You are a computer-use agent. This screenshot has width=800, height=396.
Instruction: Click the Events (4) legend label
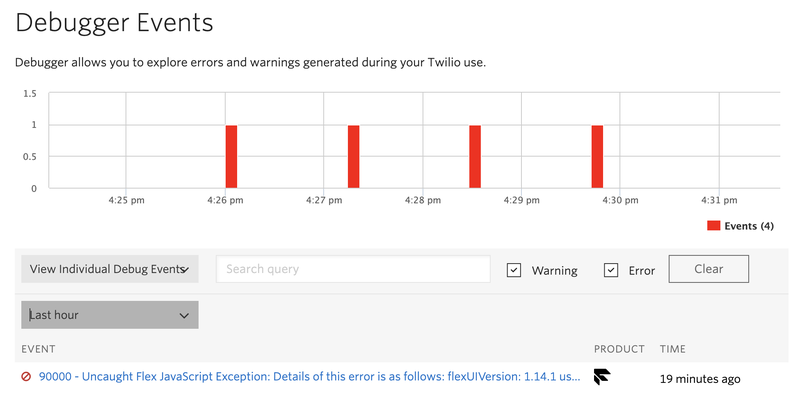pyautogui.click(x=749, y=226)
